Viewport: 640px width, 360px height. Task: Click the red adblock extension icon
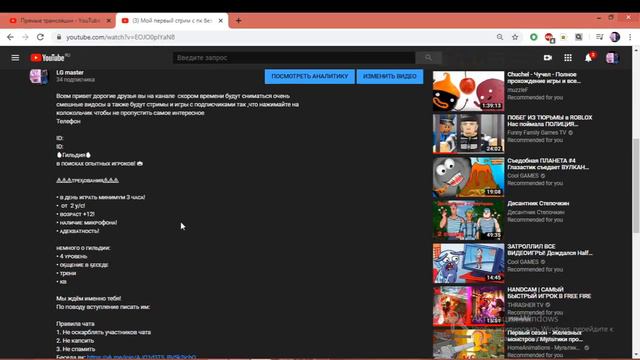point(549,38)
